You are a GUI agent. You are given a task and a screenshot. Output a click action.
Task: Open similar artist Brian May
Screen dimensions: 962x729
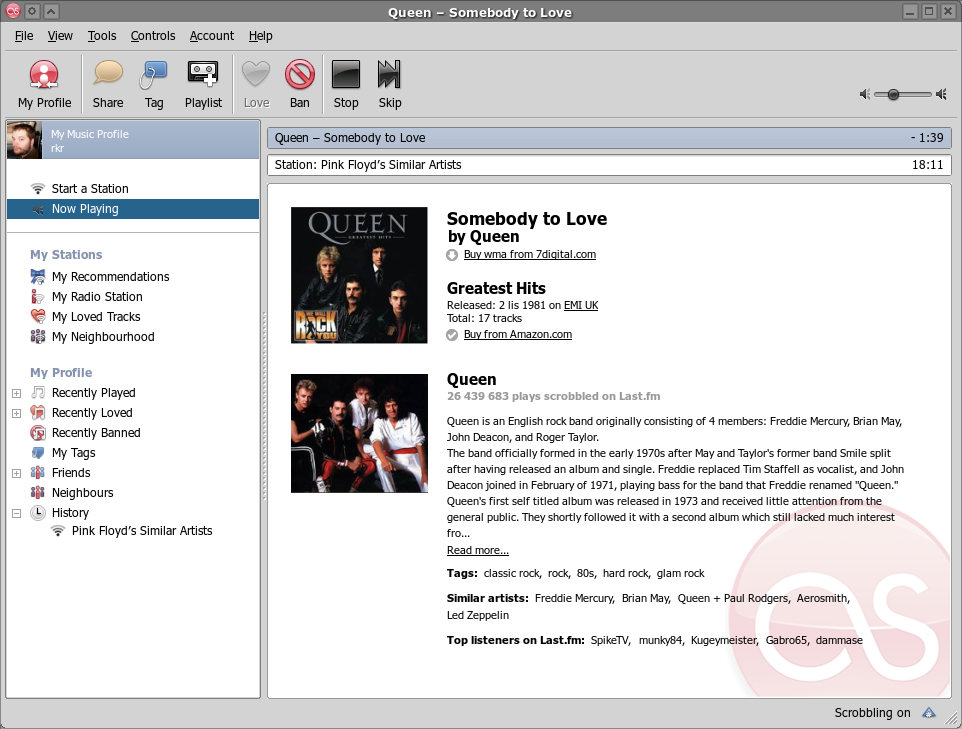coord(645,598)
